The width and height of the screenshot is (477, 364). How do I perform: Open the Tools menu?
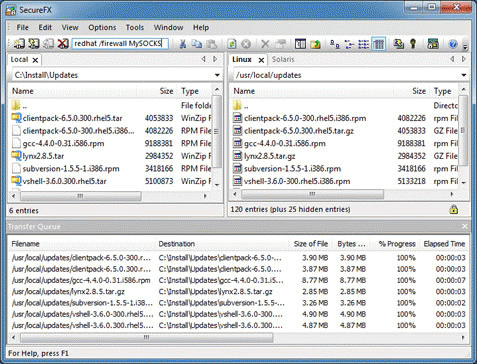pyautogui.click(x=135, y=28)
